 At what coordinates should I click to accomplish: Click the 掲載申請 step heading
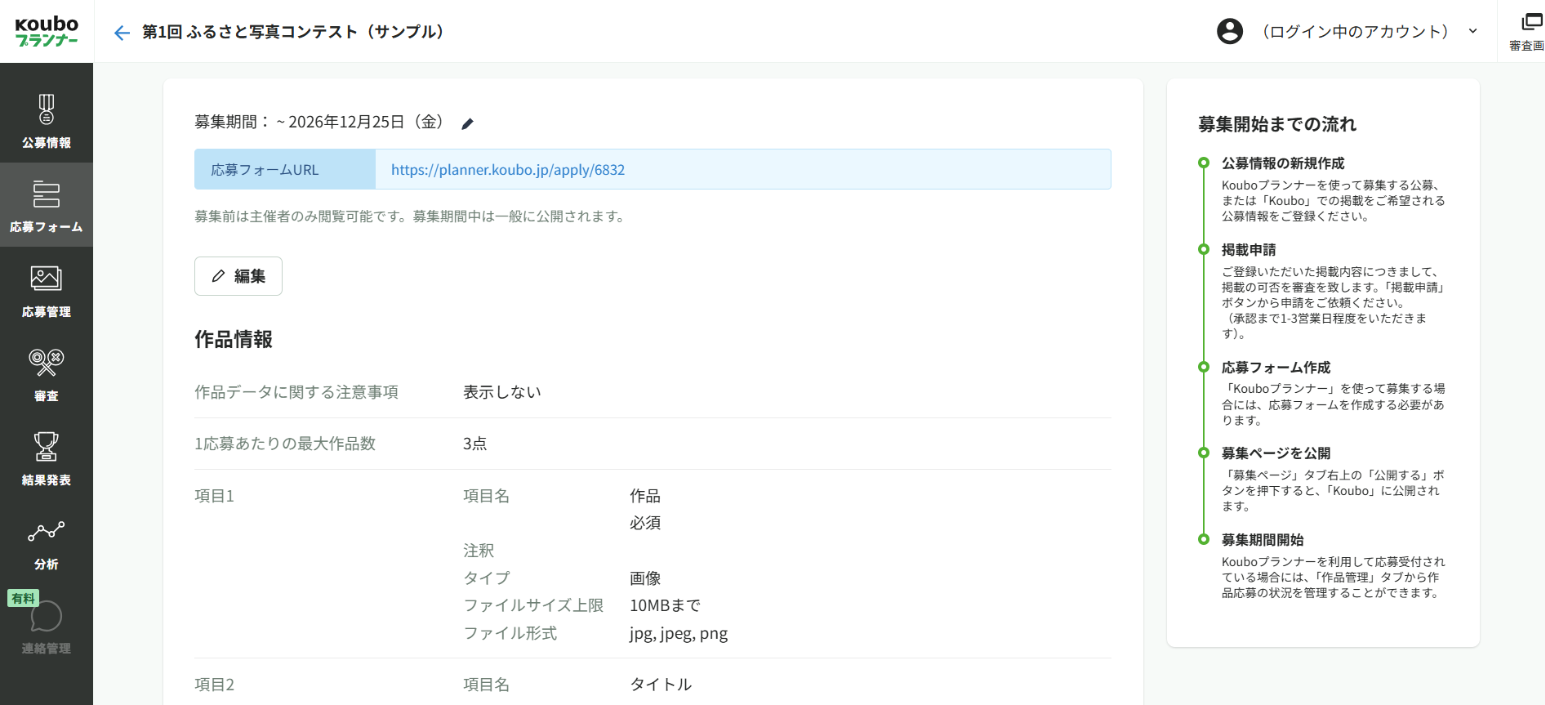click(x=1249, y=249)
